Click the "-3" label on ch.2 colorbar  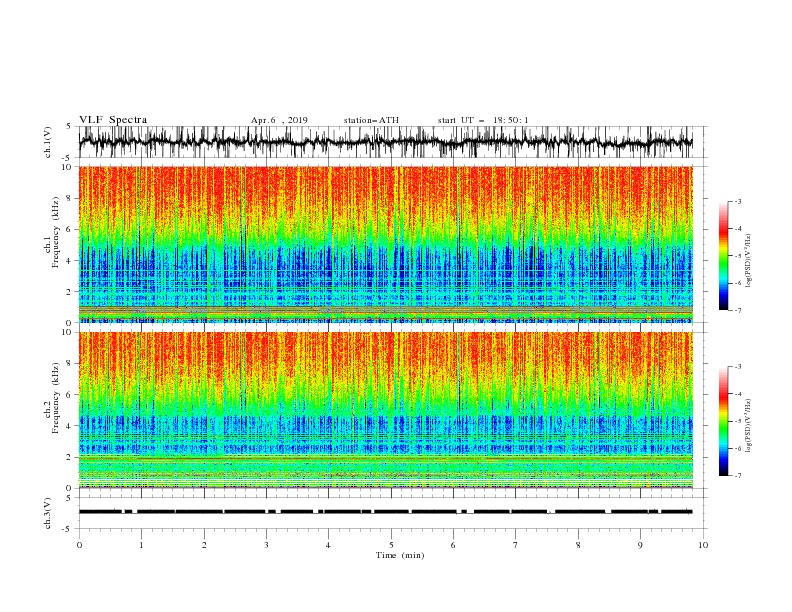(x=738, y=367)
